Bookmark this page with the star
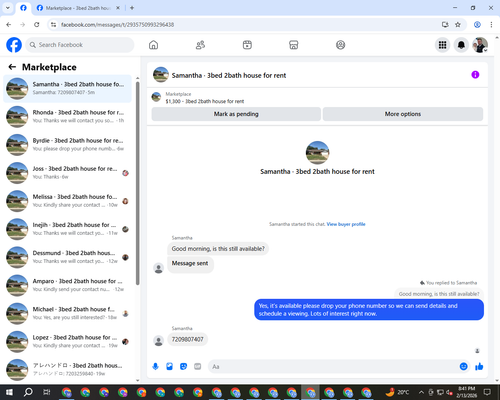 pos(458,25)
